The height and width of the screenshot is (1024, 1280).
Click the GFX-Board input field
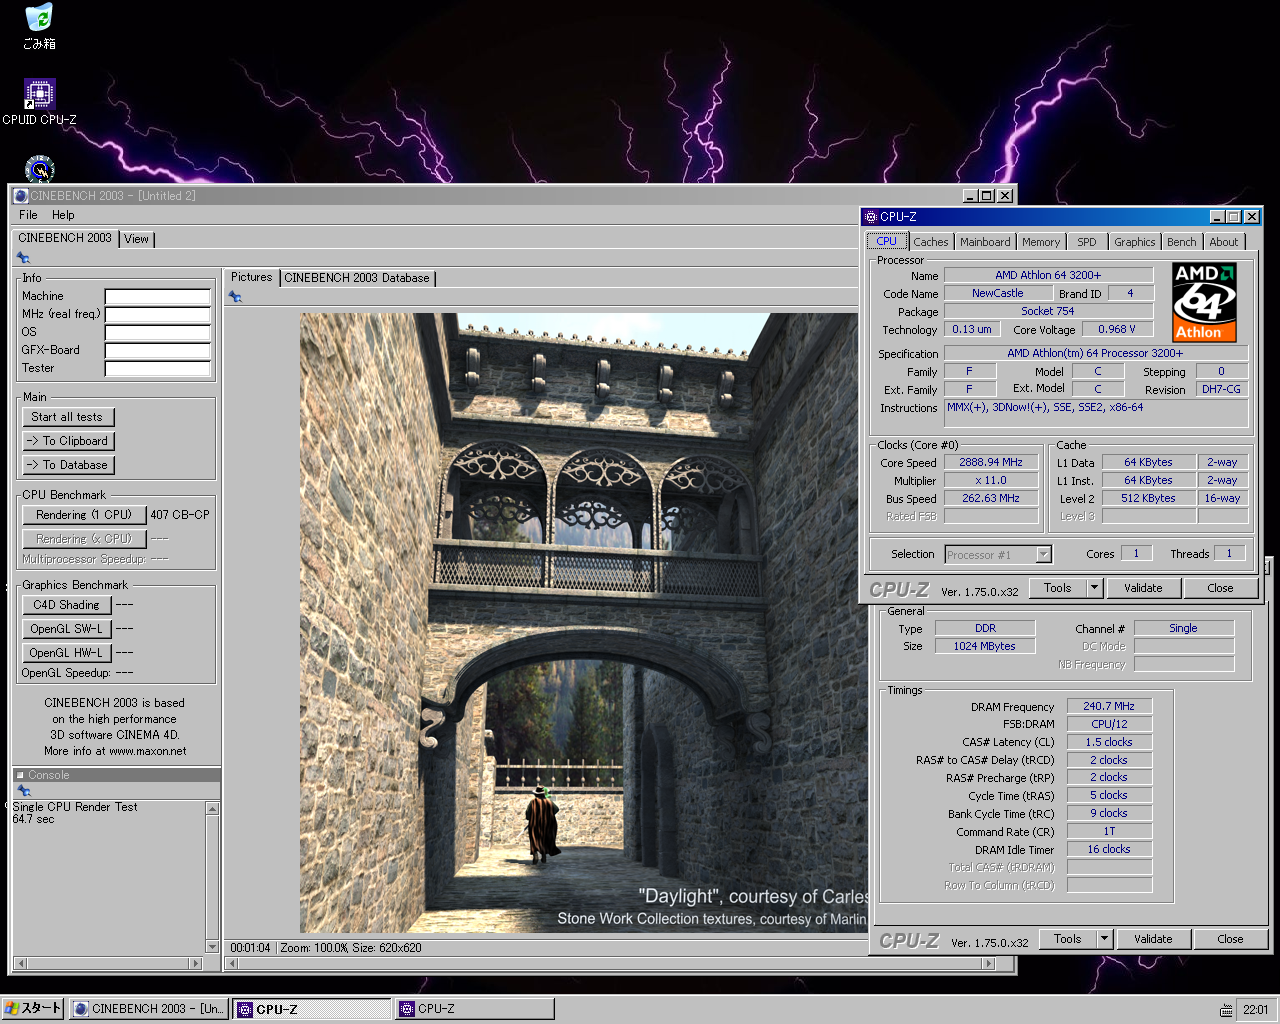pyautogui.click(x=158, y=351)
